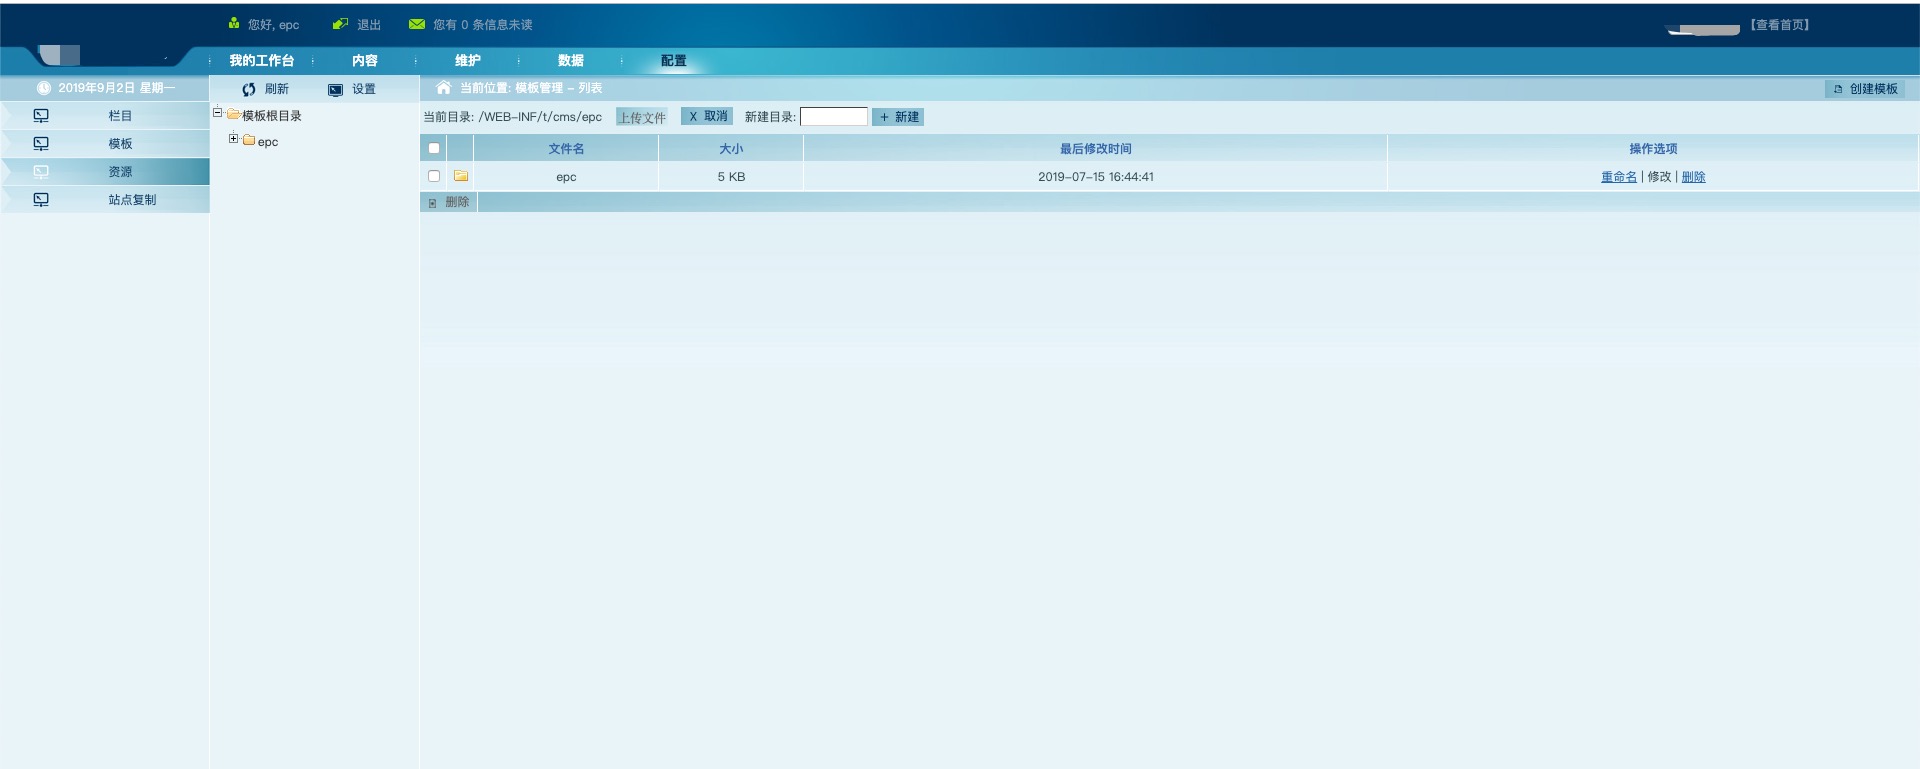
Task: Click the 2019年9月2日 星期一 date text
Action: pyautogui.click(x=116, y=88)
